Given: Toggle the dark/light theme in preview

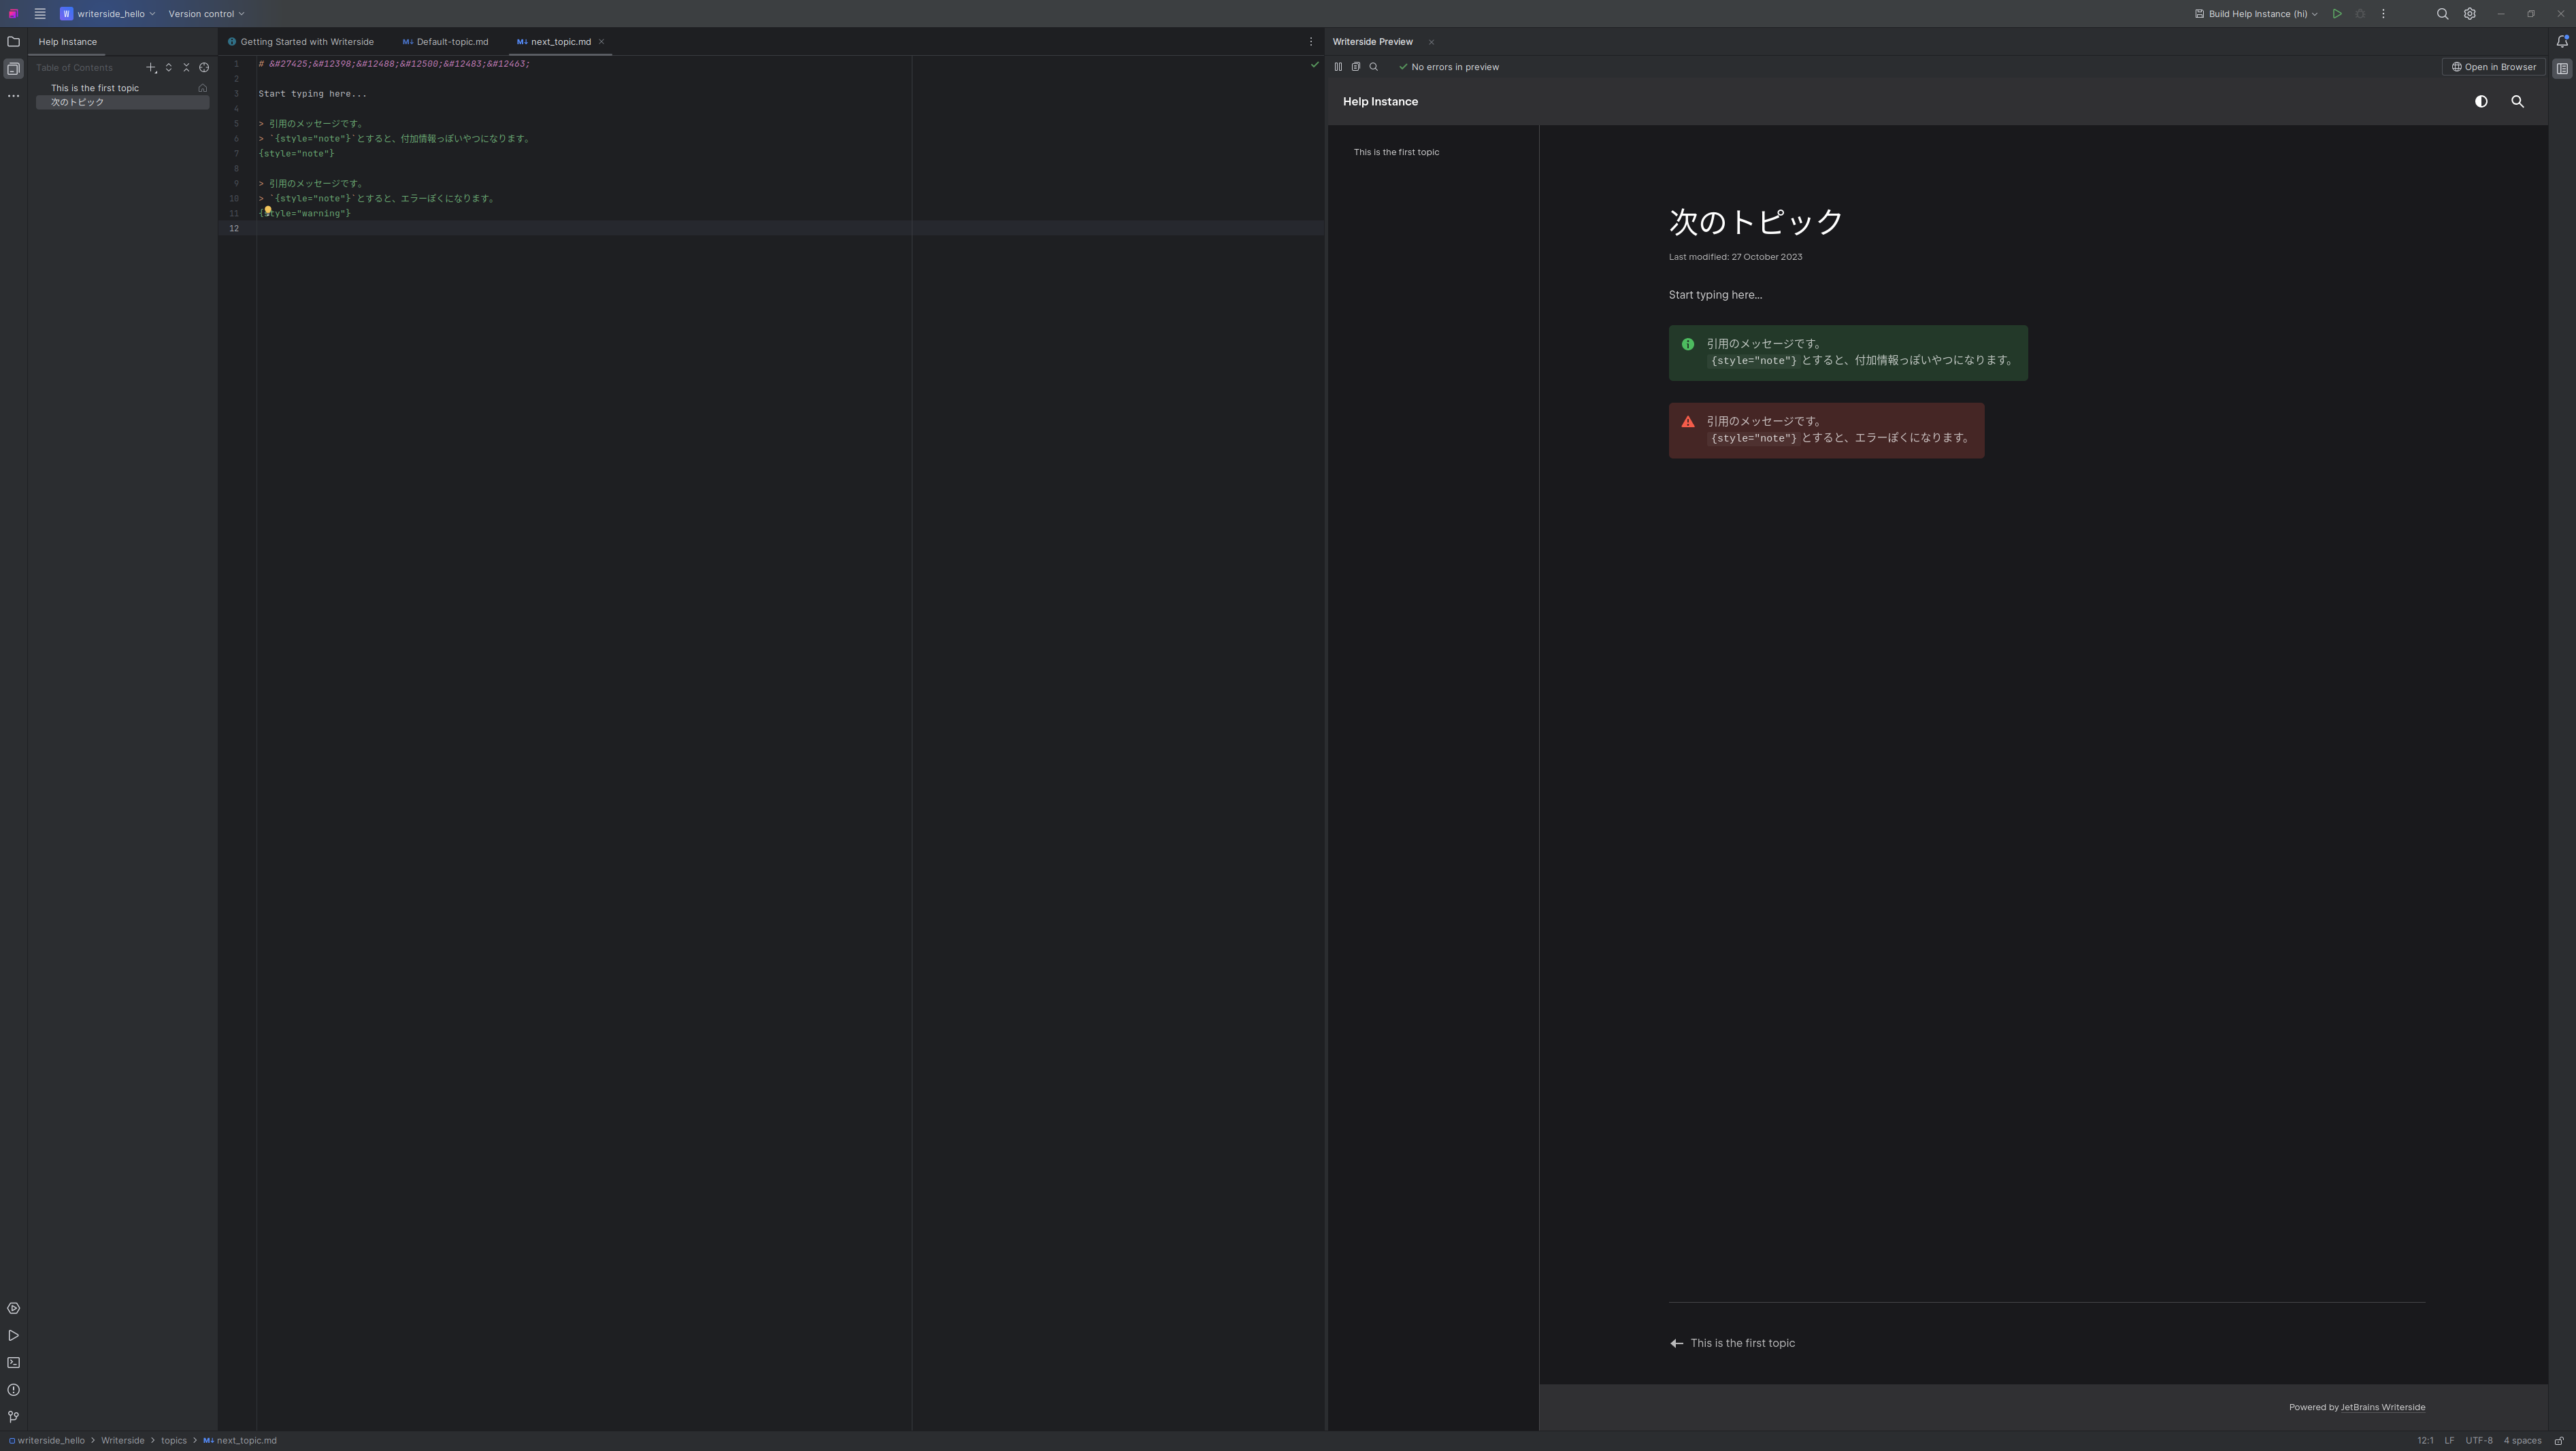Looking at the screenshot, I should (2481, 102).
